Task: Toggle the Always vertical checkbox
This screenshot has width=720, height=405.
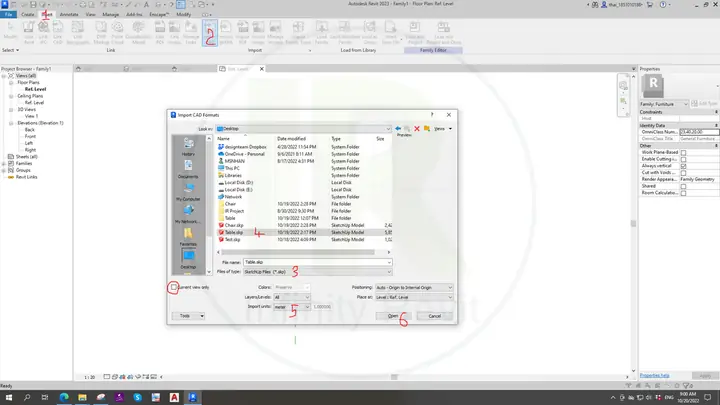Action: pos(683,166)
